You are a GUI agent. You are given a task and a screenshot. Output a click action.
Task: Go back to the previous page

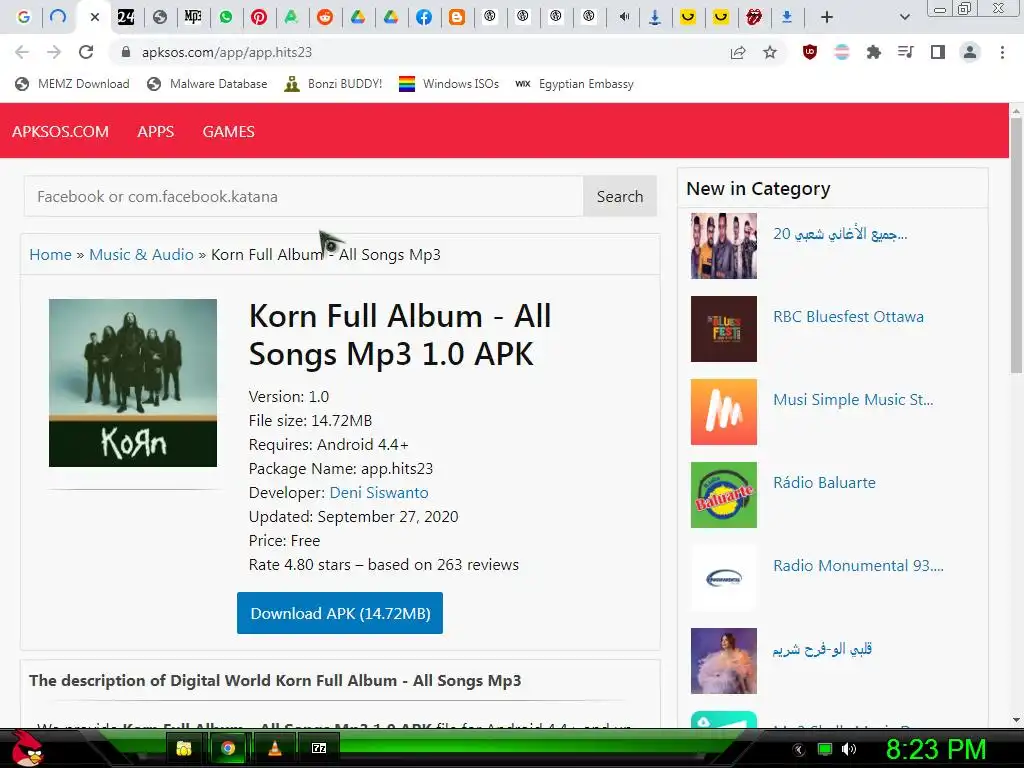coord(22,52)
